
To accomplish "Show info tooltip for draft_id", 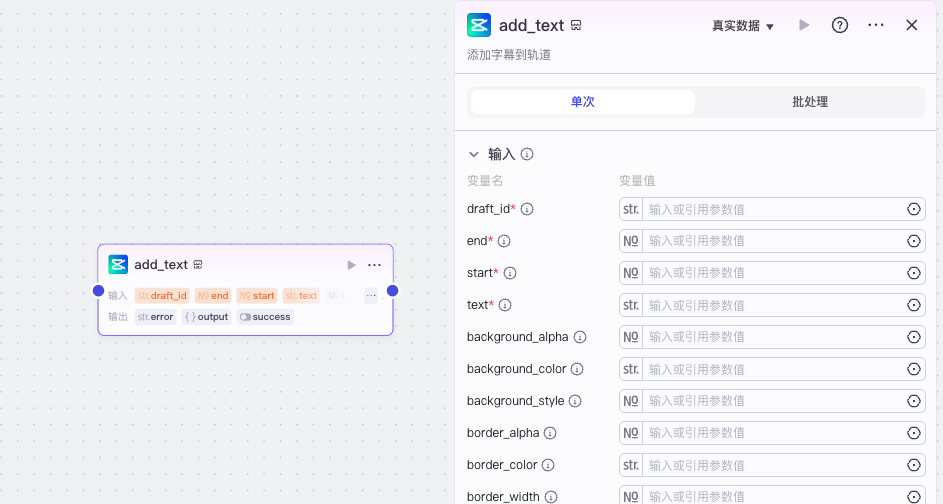I will click(527, 209).
